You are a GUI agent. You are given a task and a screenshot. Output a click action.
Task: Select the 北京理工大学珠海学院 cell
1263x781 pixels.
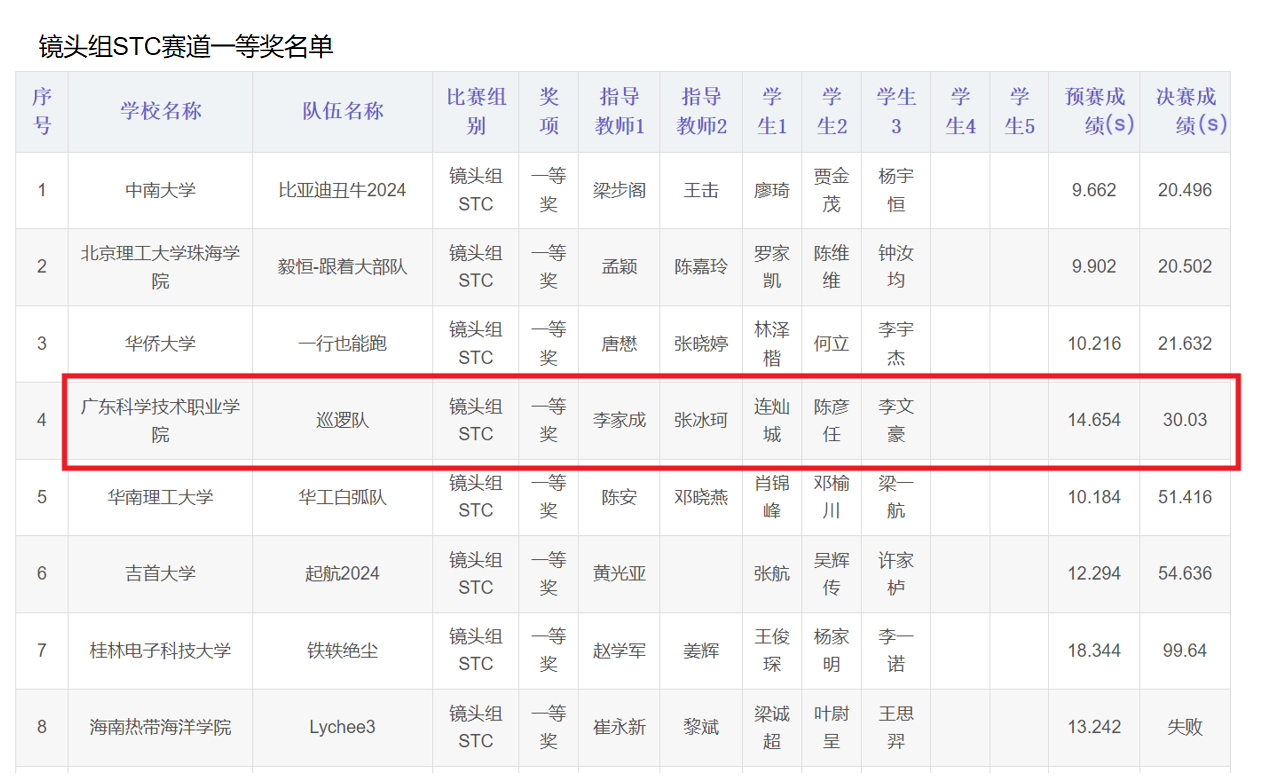pyautogui.click(x=161, y=267)
